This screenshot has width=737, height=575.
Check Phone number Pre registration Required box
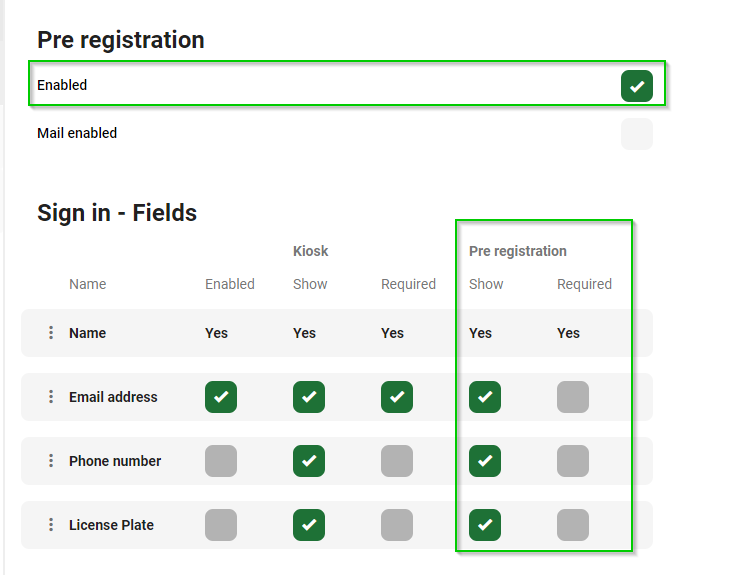click(573, 461)
